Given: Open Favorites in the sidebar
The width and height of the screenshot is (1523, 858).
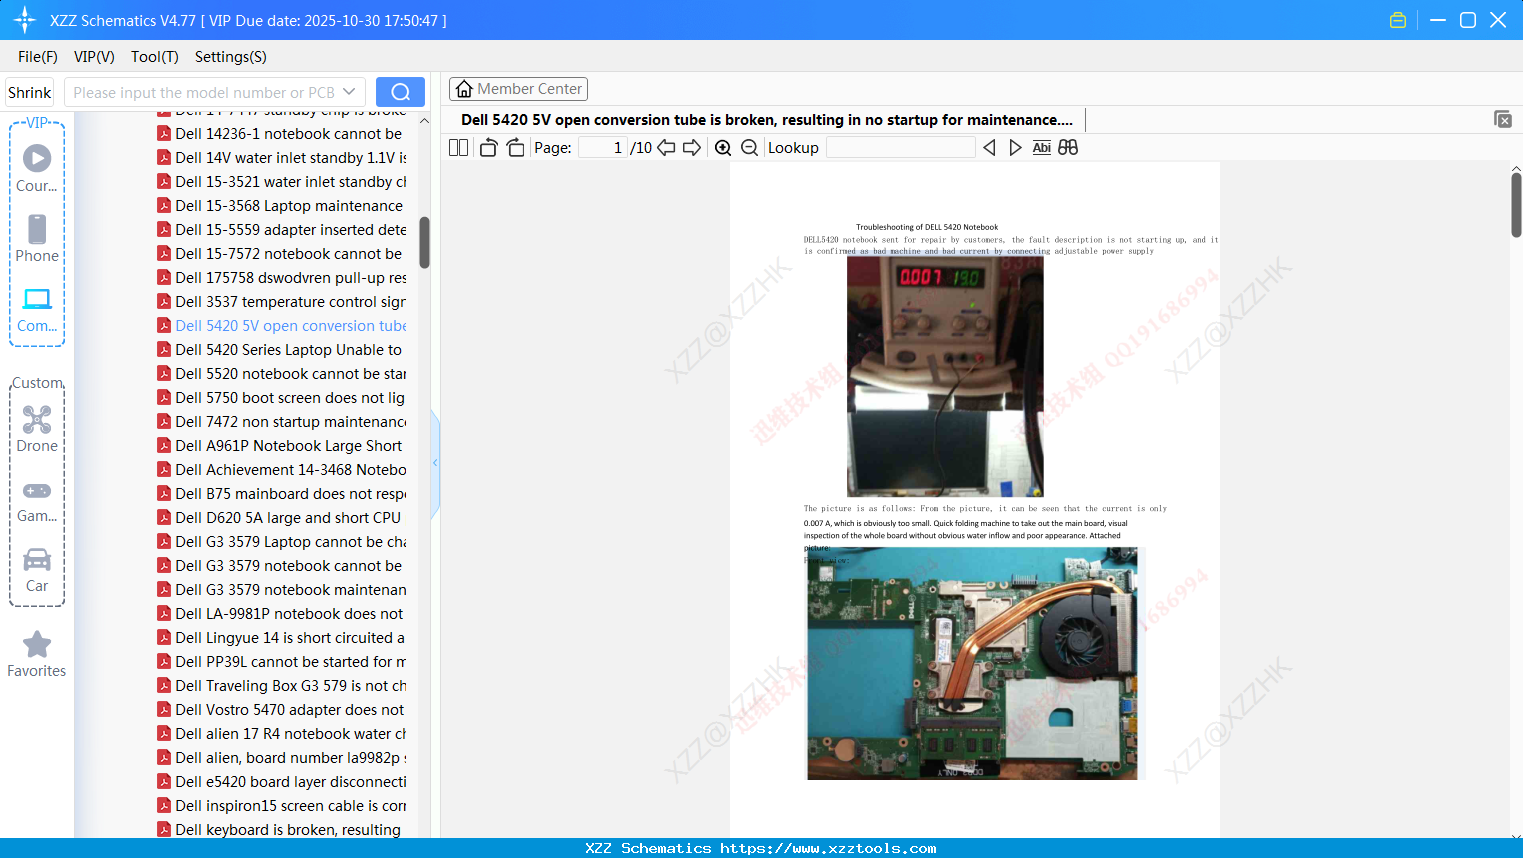Looking at the screenshot, I should pos(37,655).
